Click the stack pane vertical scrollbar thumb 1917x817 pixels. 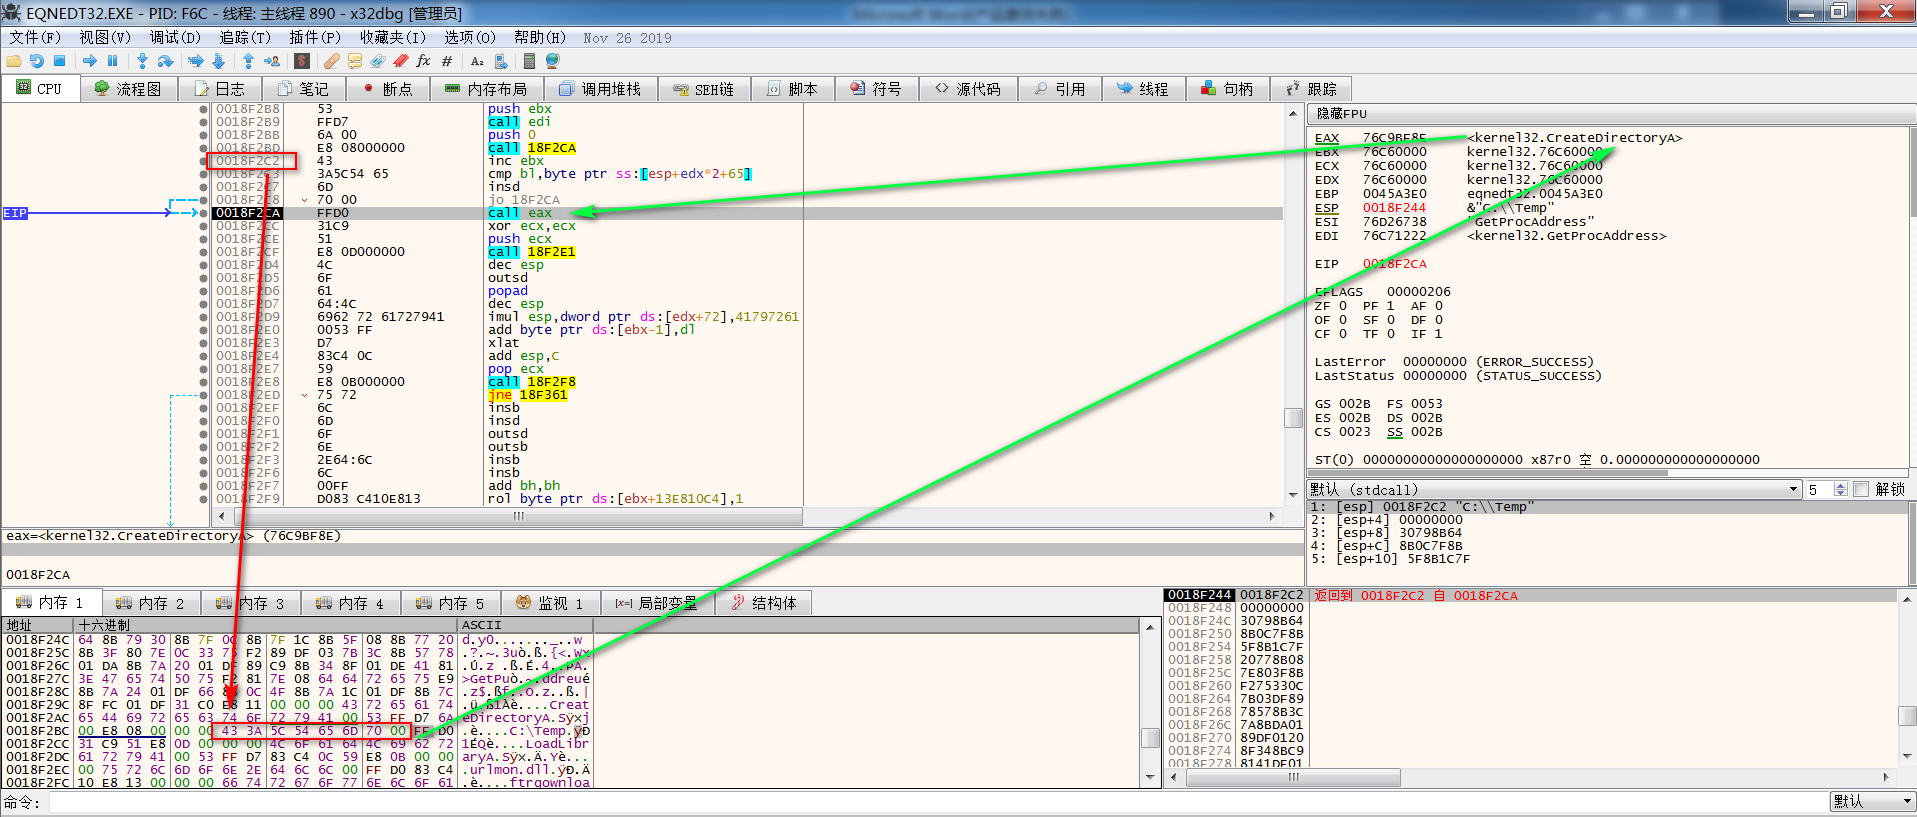[1907, 716]
